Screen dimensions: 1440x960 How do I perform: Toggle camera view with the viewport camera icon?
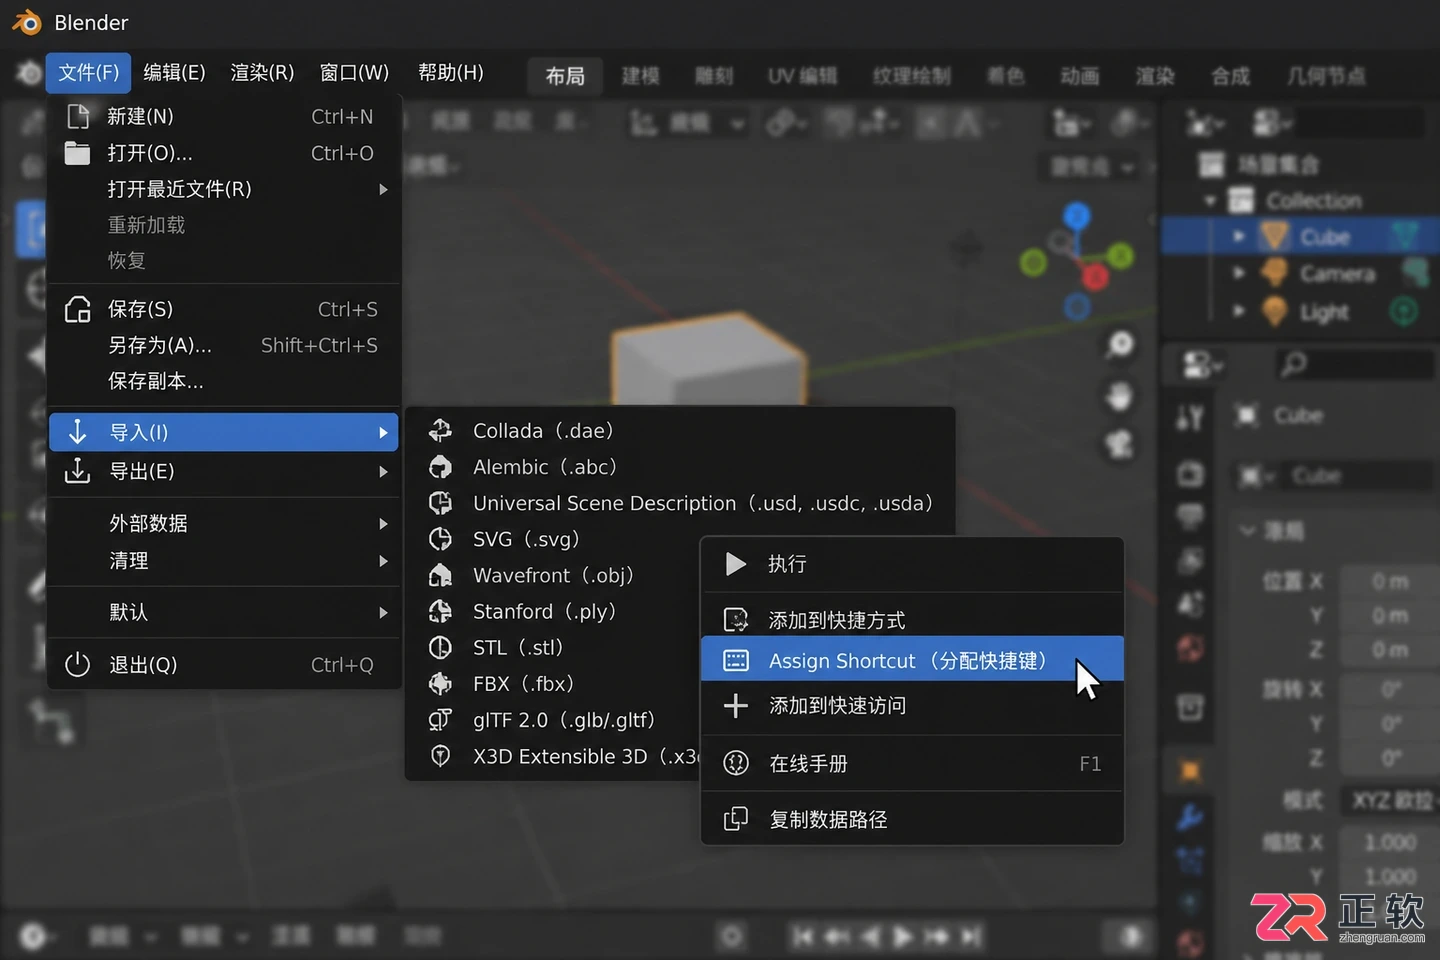[x=1120, y=443]
